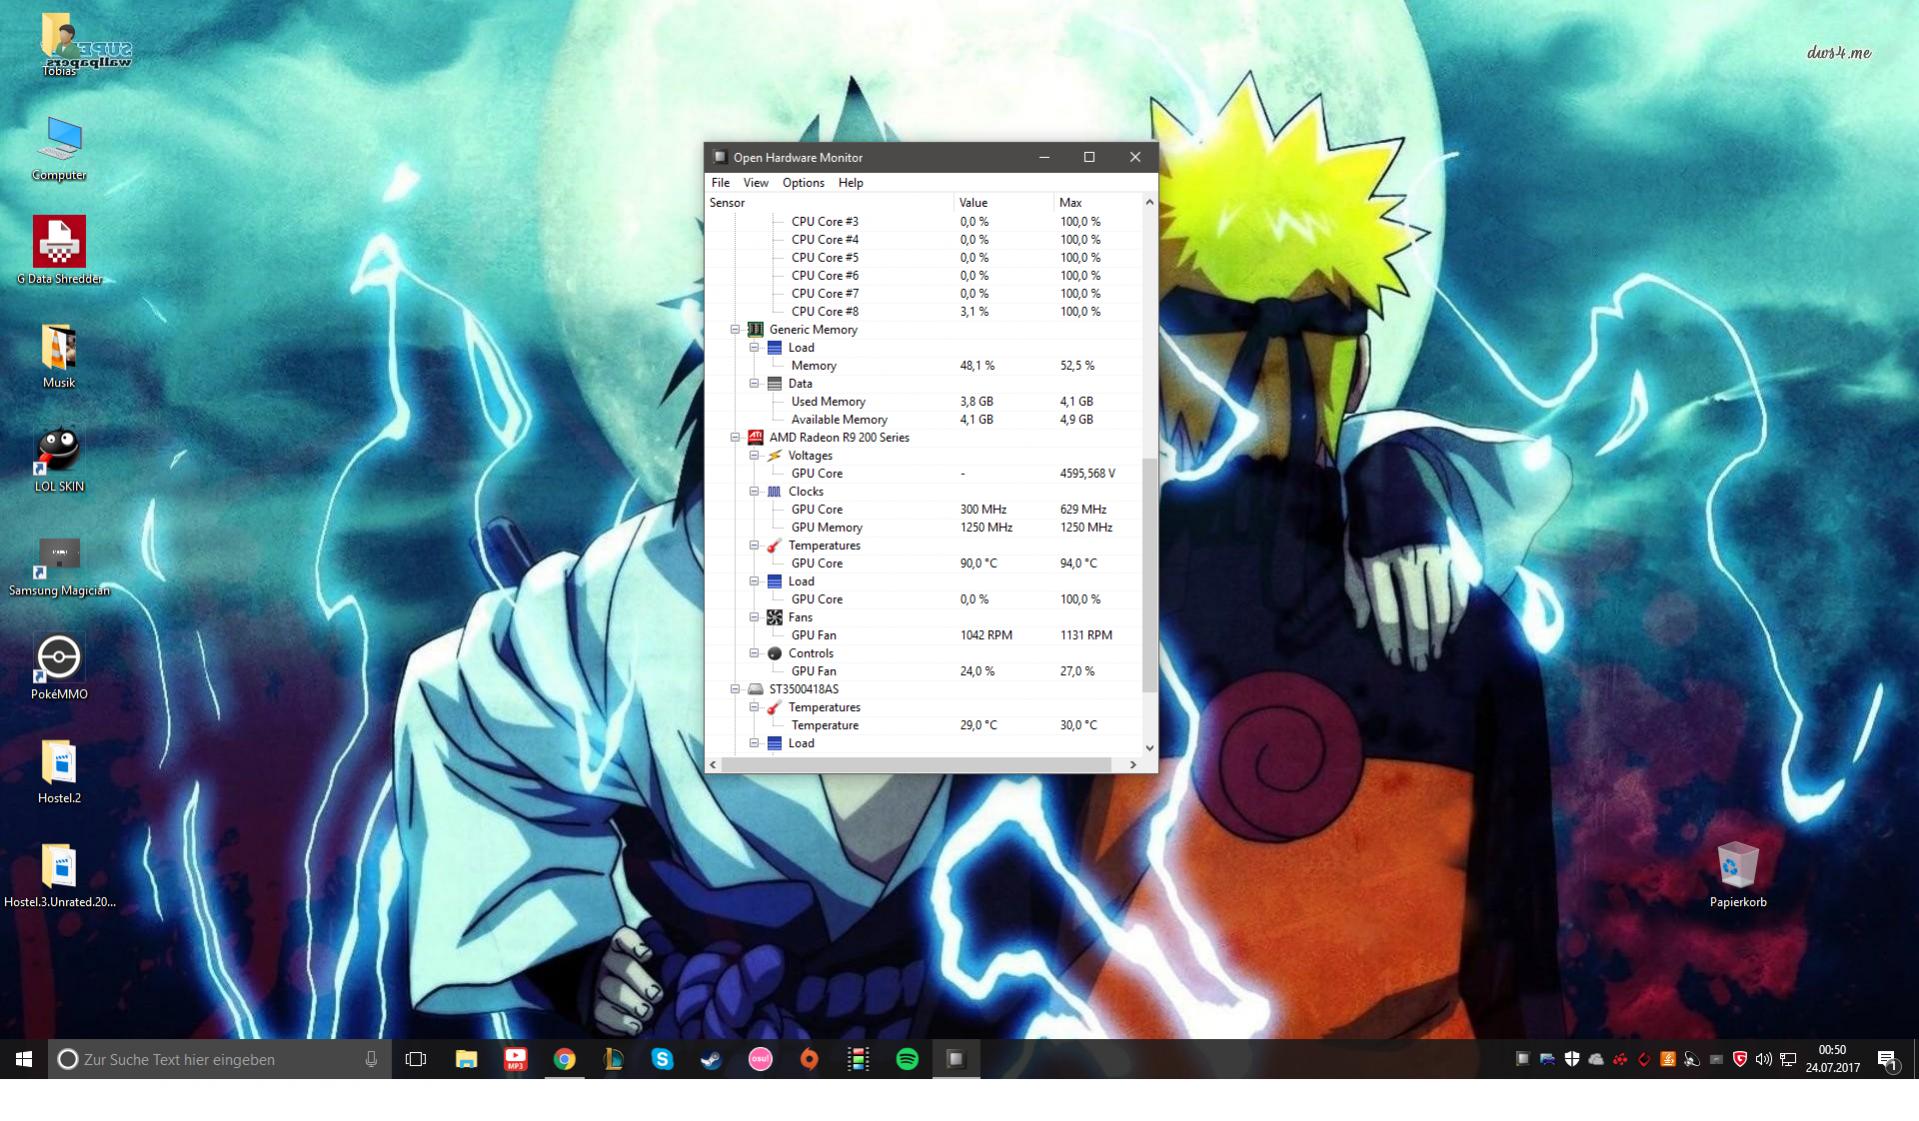Click the ST3500418AS hard drive icon
The height and width of the screenshot is (1121, 1919).
756,689
